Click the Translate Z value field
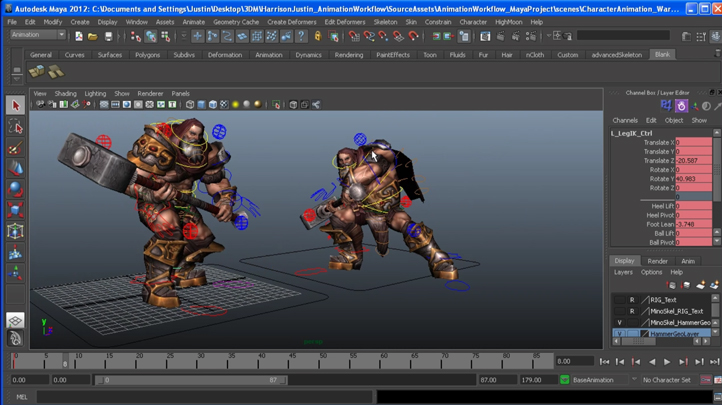The image size is (722, 405). (693, 161)
